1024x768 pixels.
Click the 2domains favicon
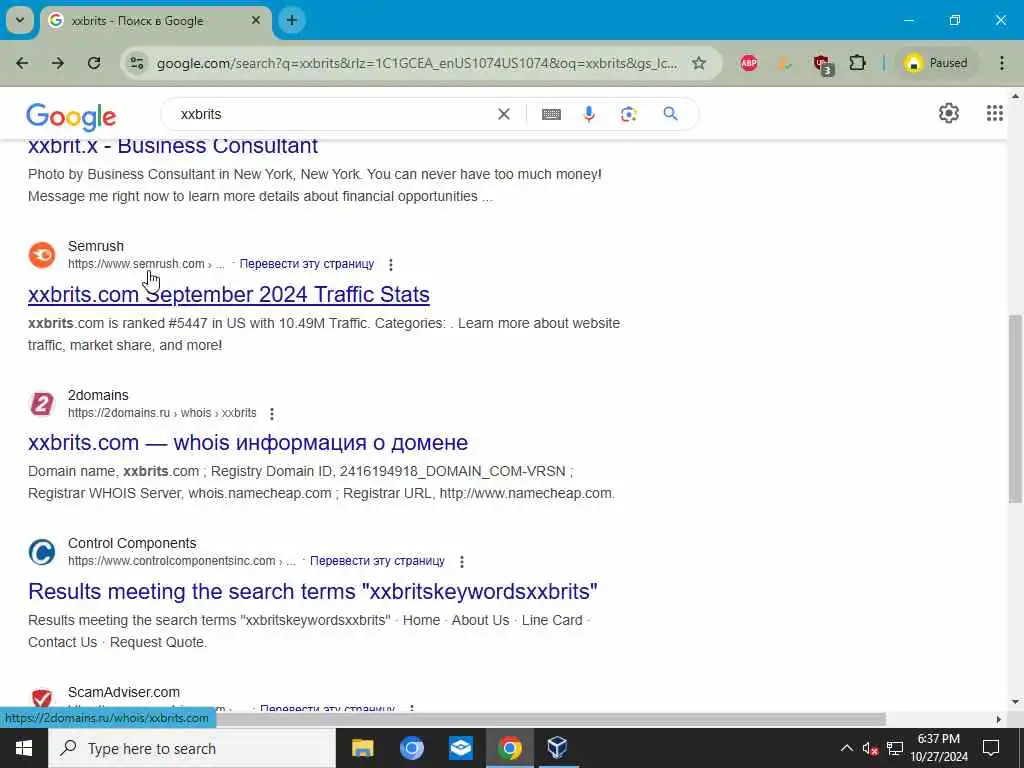click(x=42, y=404)
